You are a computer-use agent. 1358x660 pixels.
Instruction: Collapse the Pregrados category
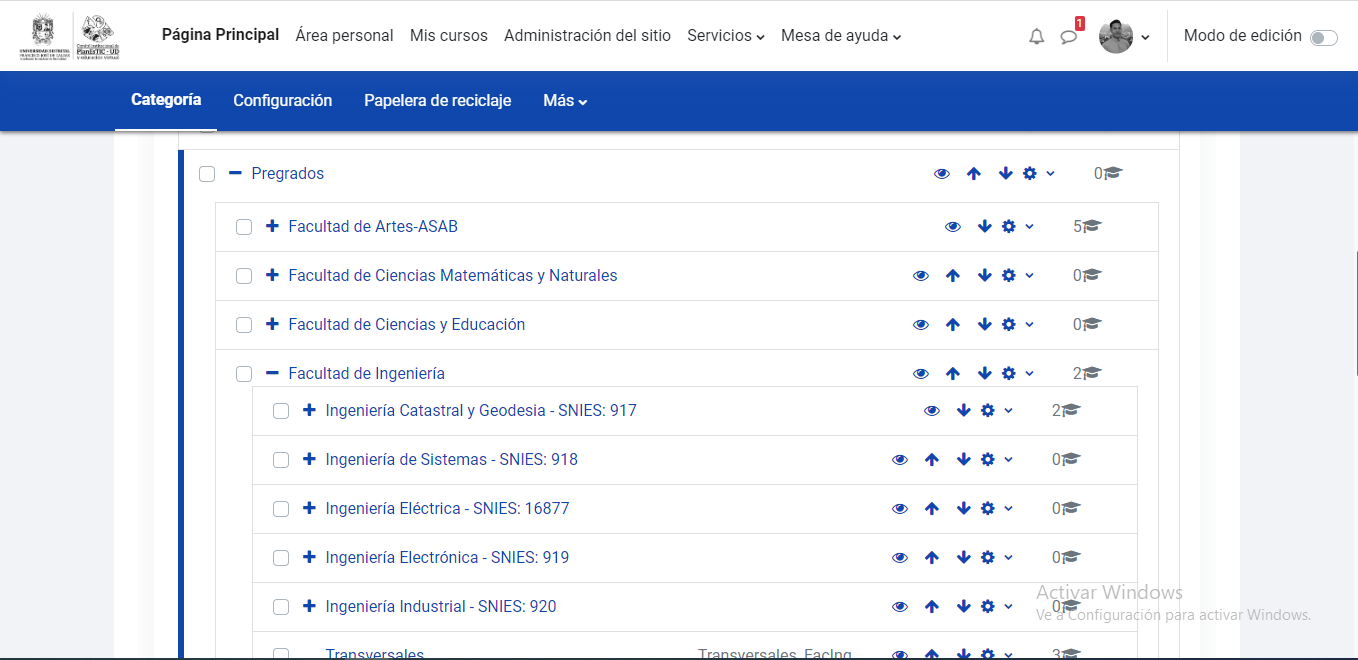(x=236, y=172)
